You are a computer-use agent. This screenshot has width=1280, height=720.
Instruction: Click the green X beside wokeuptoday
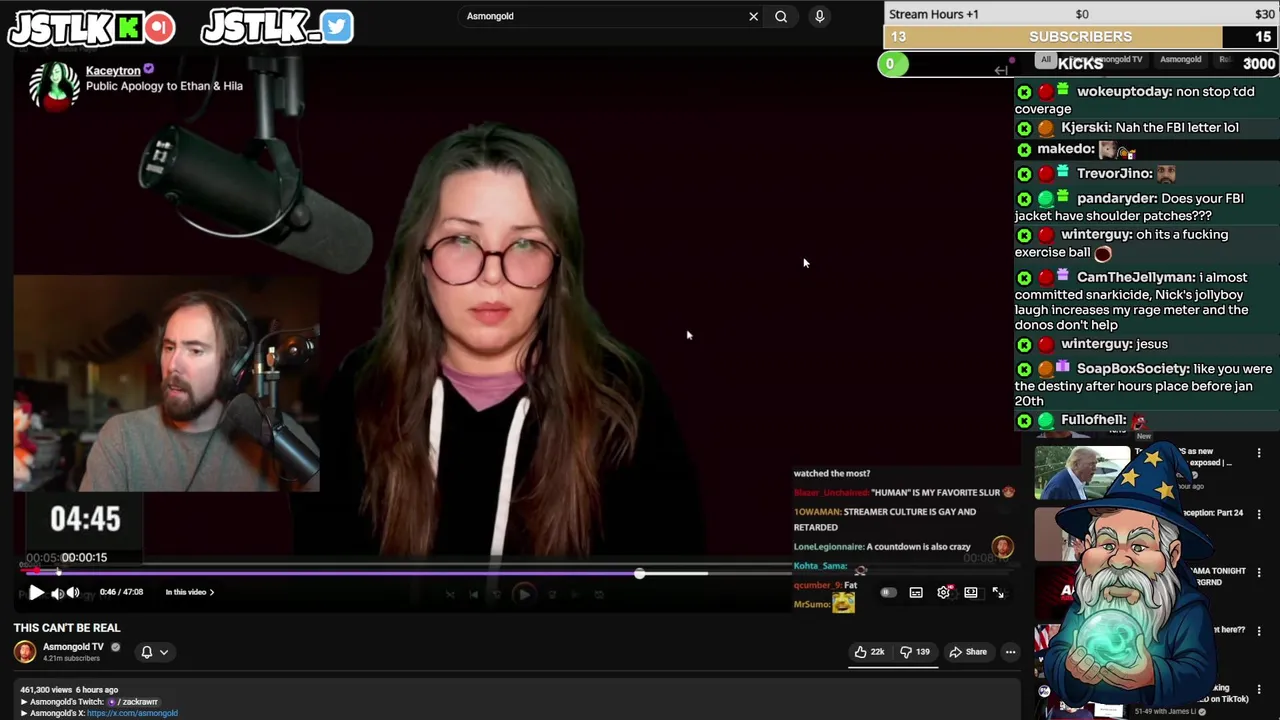[x=1024, y=92]
